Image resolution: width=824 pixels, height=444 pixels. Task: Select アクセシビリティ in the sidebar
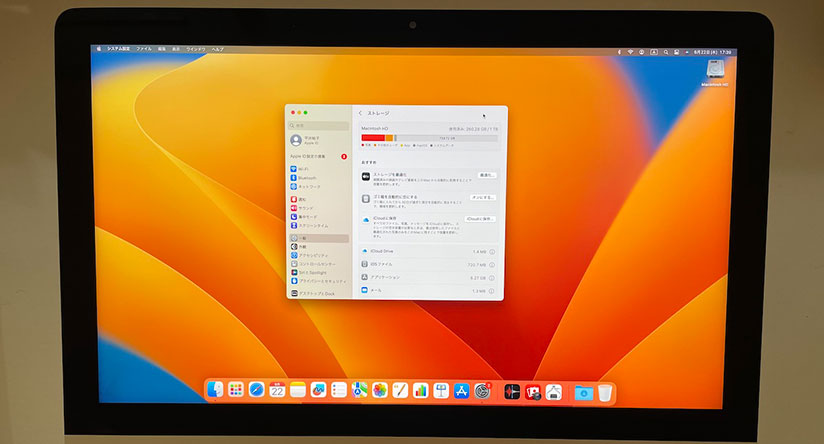(x=318, y=255)
